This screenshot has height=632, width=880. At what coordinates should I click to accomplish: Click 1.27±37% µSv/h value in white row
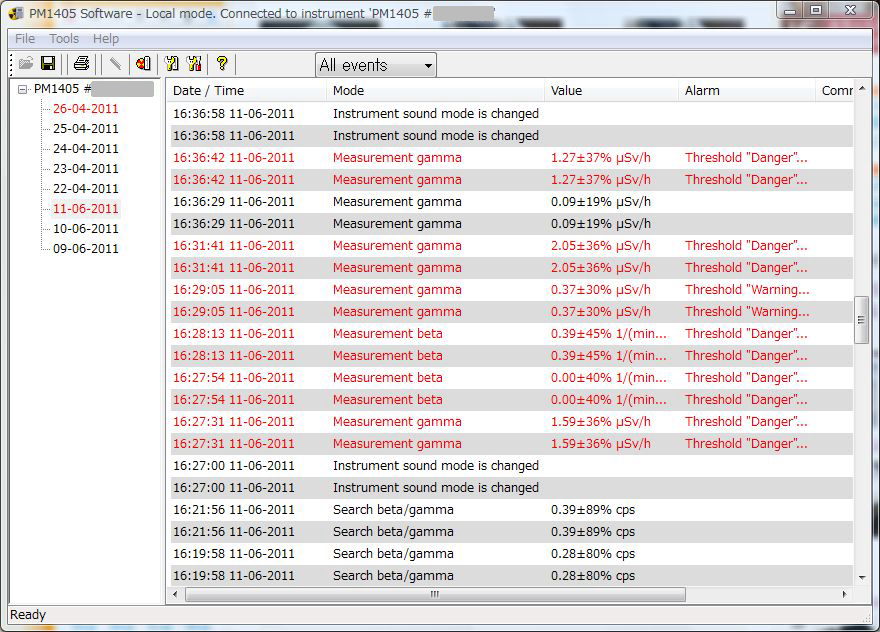(x=601, y=158)
